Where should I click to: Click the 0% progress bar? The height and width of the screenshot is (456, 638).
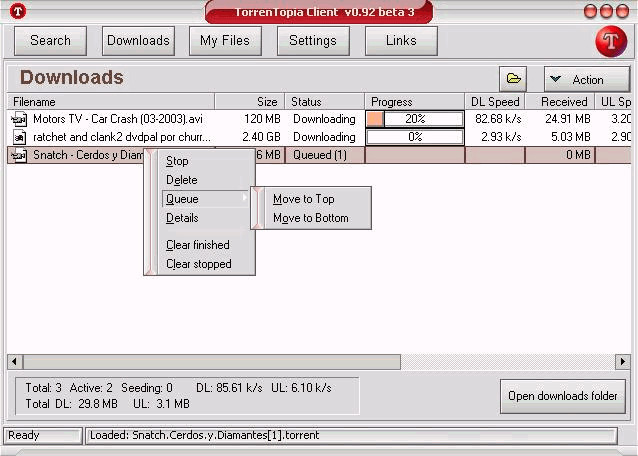click(x=415, y=137)
